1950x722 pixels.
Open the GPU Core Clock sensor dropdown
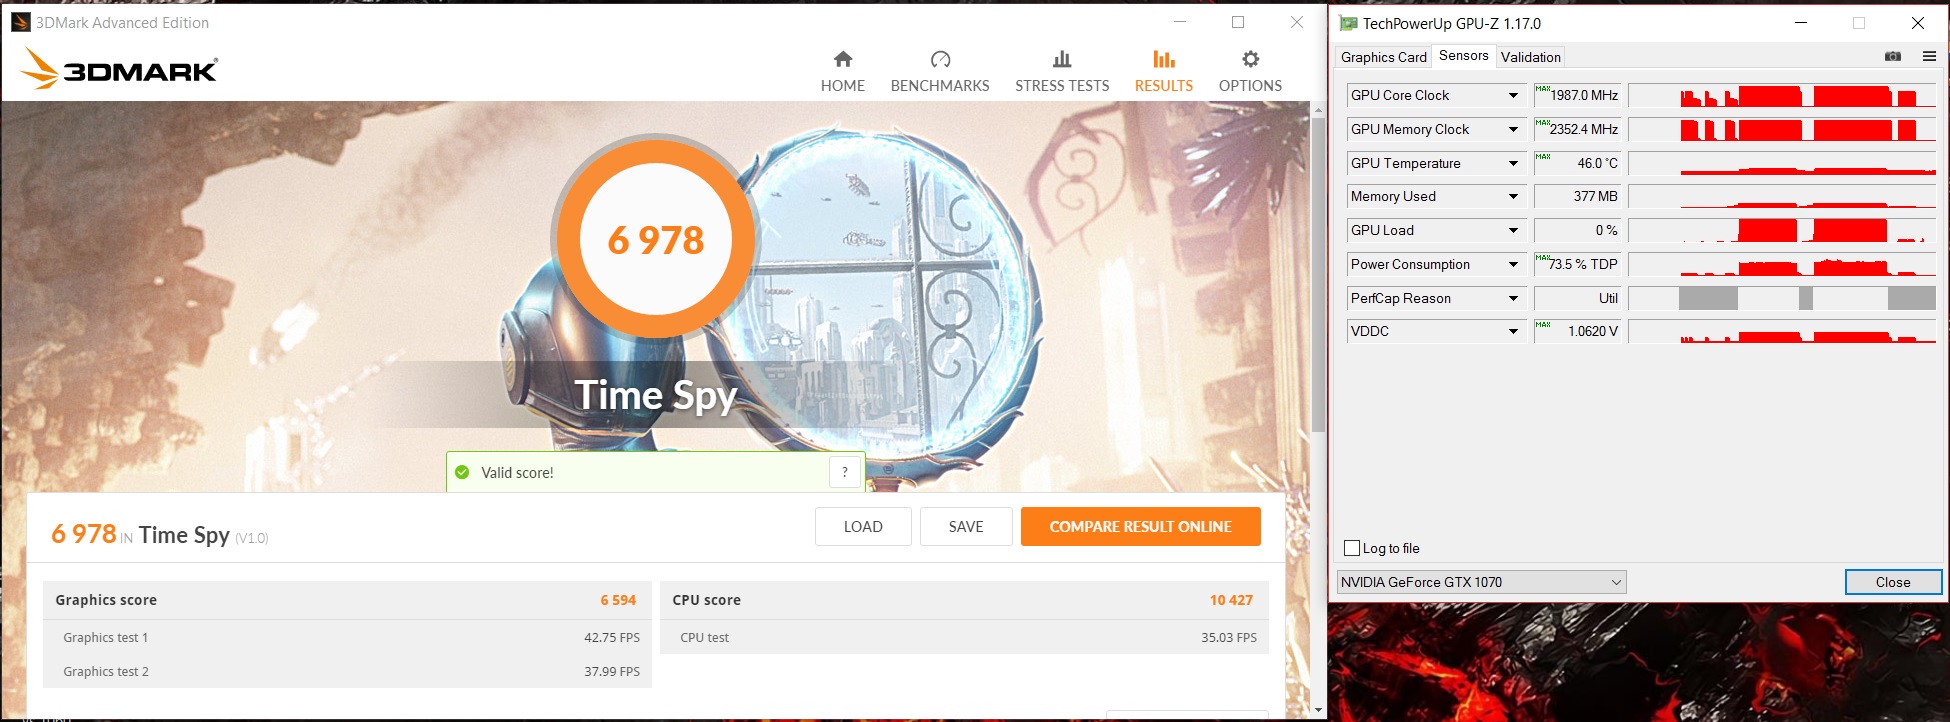1513,96
